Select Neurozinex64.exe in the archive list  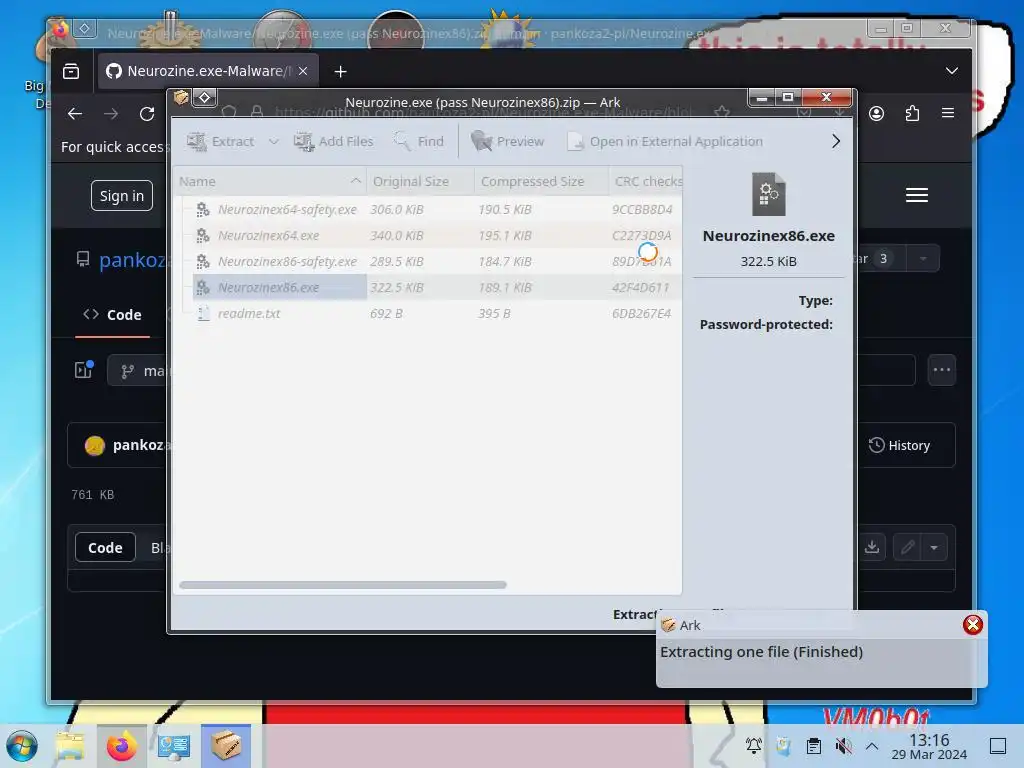[268, 236]
